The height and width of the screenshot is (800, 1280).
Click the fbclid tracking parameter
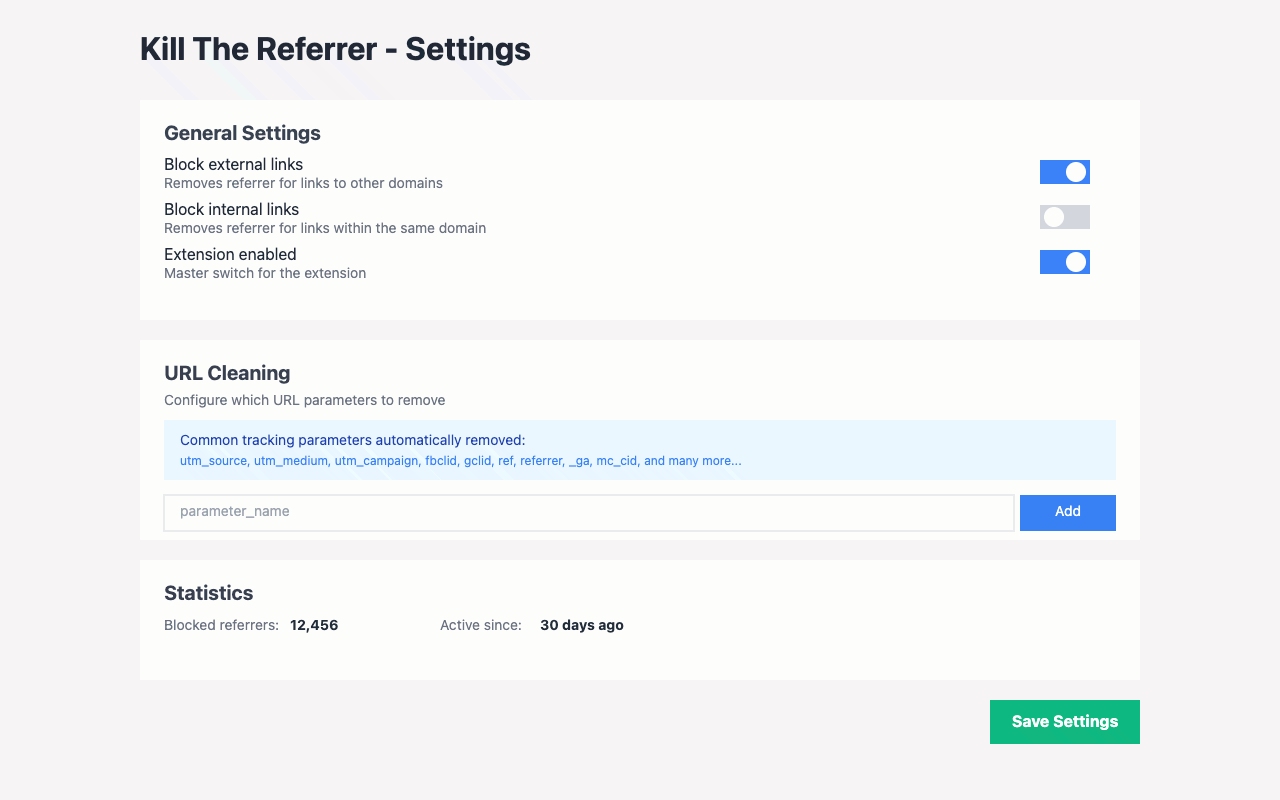[x=441, y=461]
